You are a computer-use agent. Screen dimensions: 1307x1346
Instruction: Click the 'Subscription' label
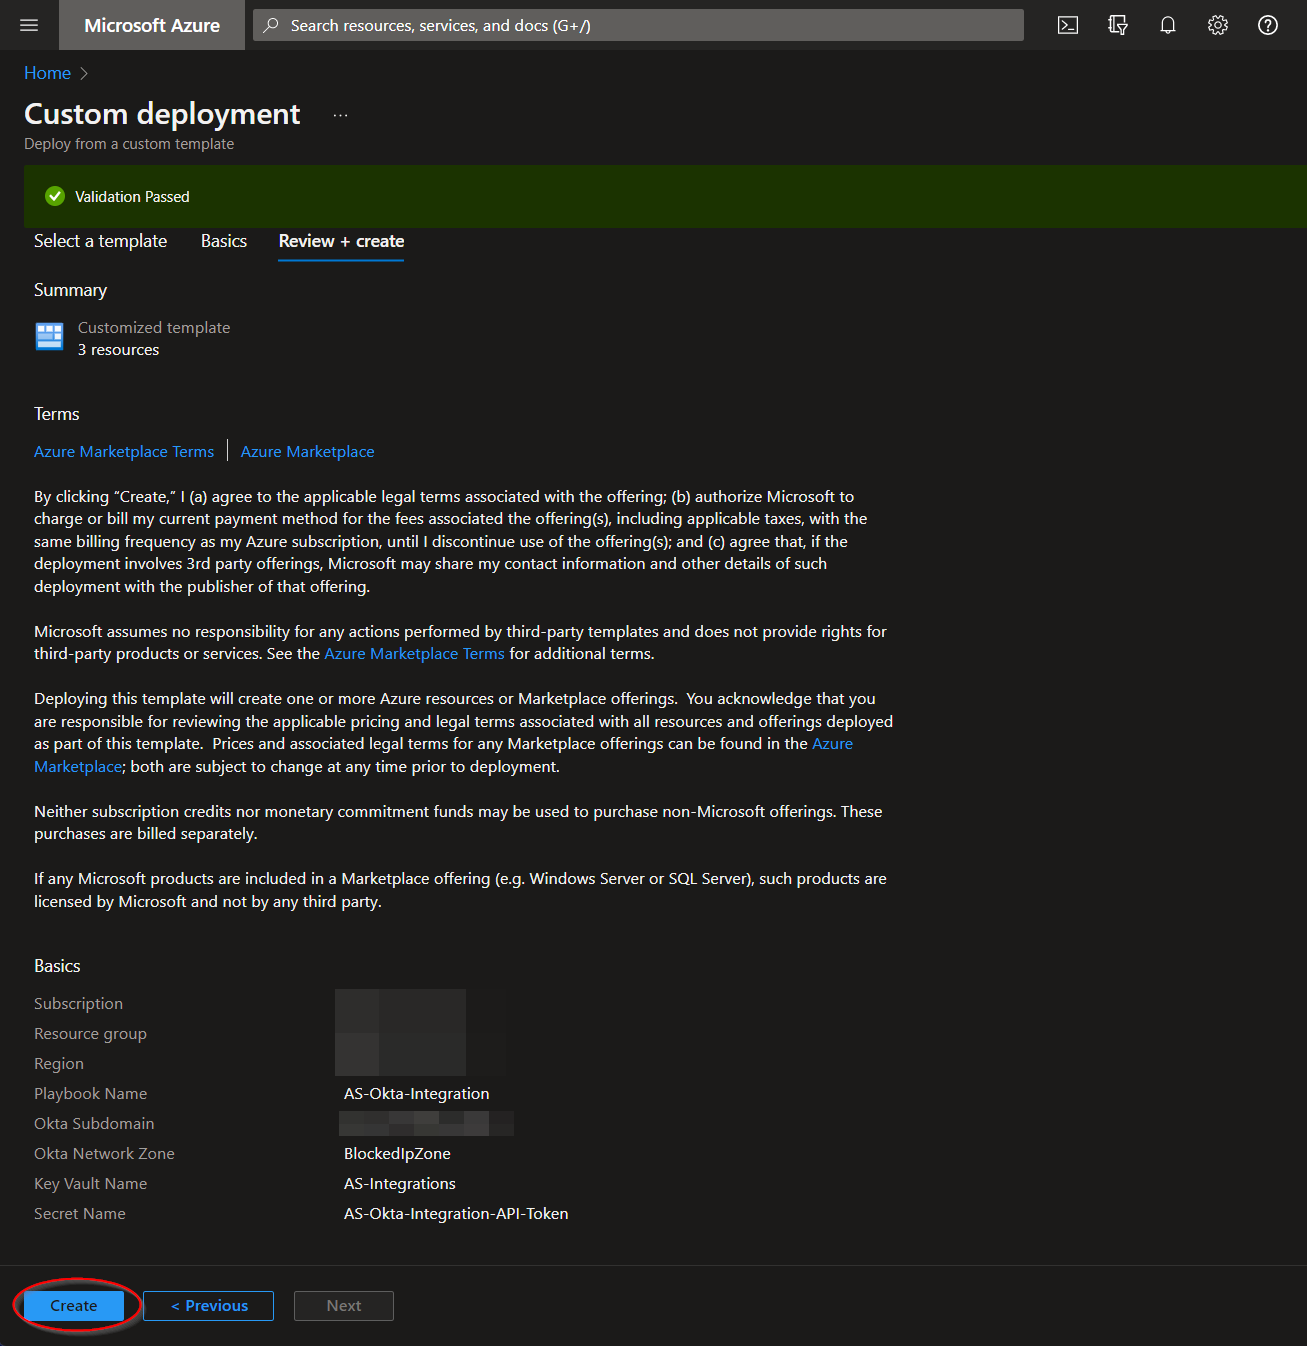tap(78, 1004)
